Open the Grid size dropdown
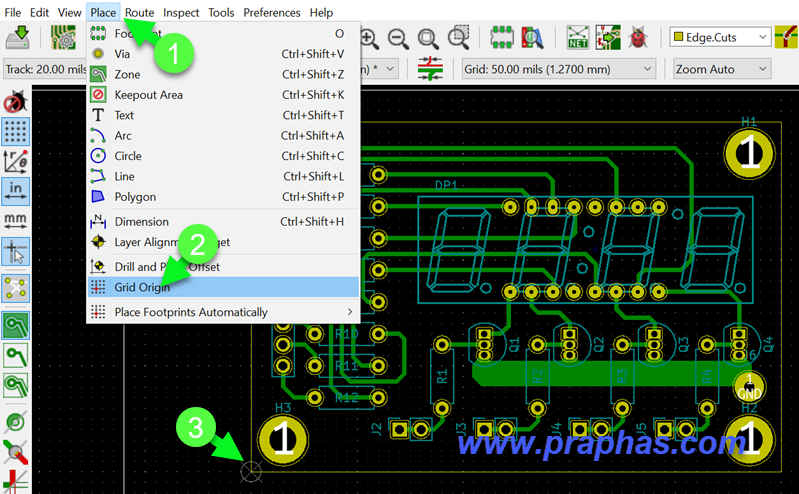The image size is (799, 494). (x=558, y=69)
